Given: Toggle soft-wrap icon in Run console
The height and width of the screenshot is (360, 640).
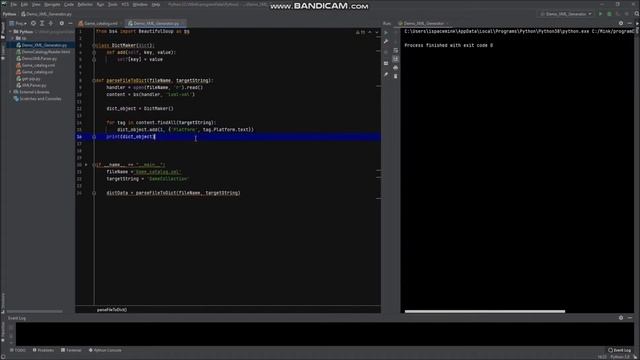Looking at the screenshot, I should [x=396, y=50].
